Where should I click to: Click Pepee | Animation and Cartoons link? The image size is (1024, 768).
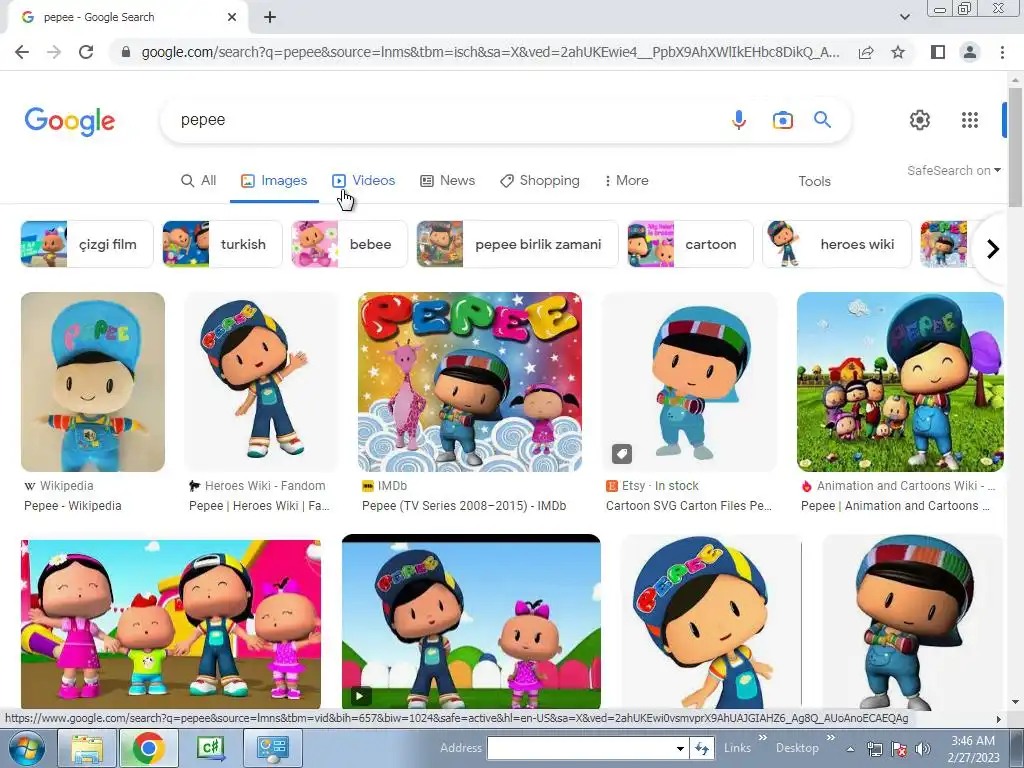pos(895,506)
